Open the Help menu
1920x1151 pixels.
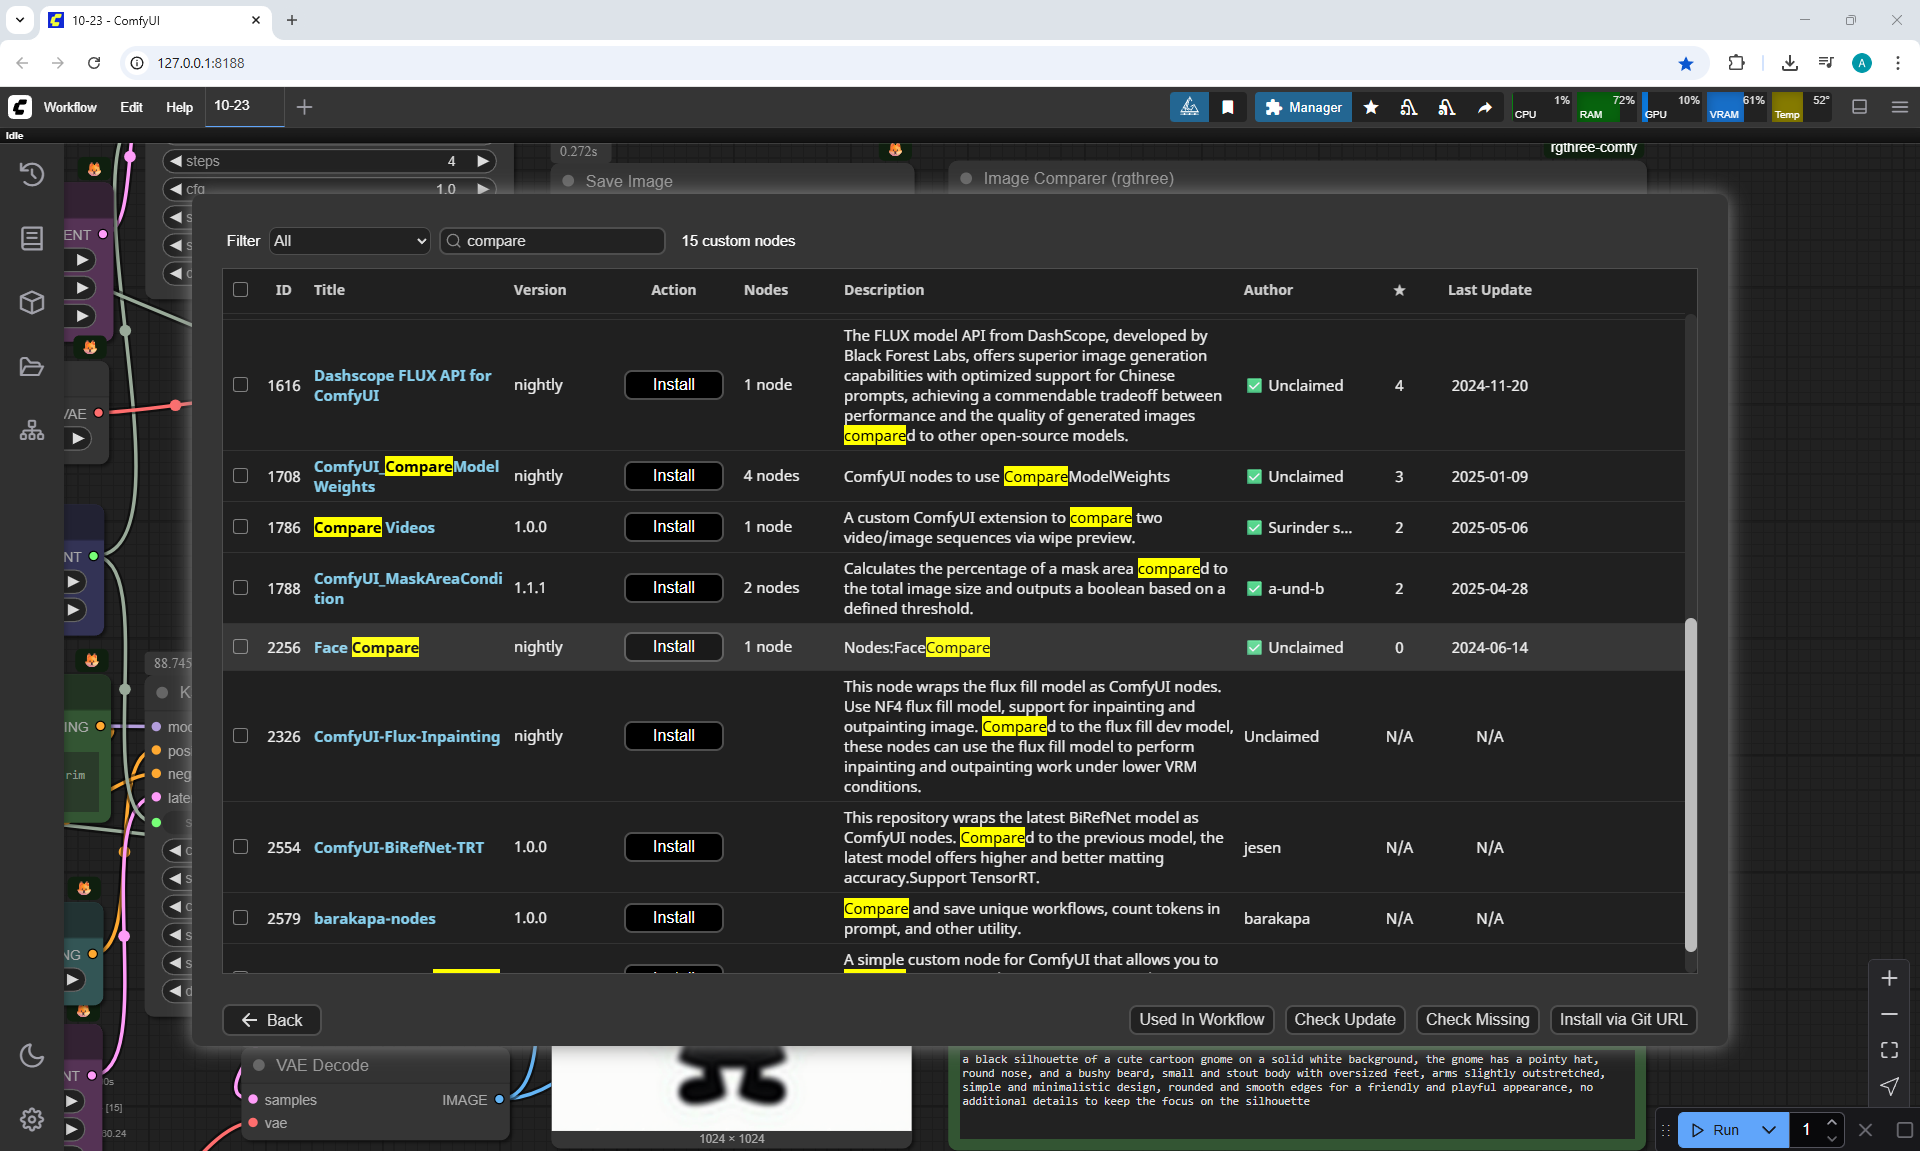179,107
